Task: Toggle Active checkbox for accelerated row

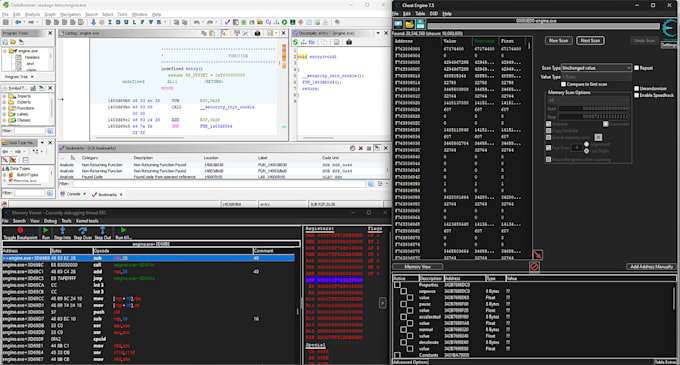Action: click(x=403, y=317)
